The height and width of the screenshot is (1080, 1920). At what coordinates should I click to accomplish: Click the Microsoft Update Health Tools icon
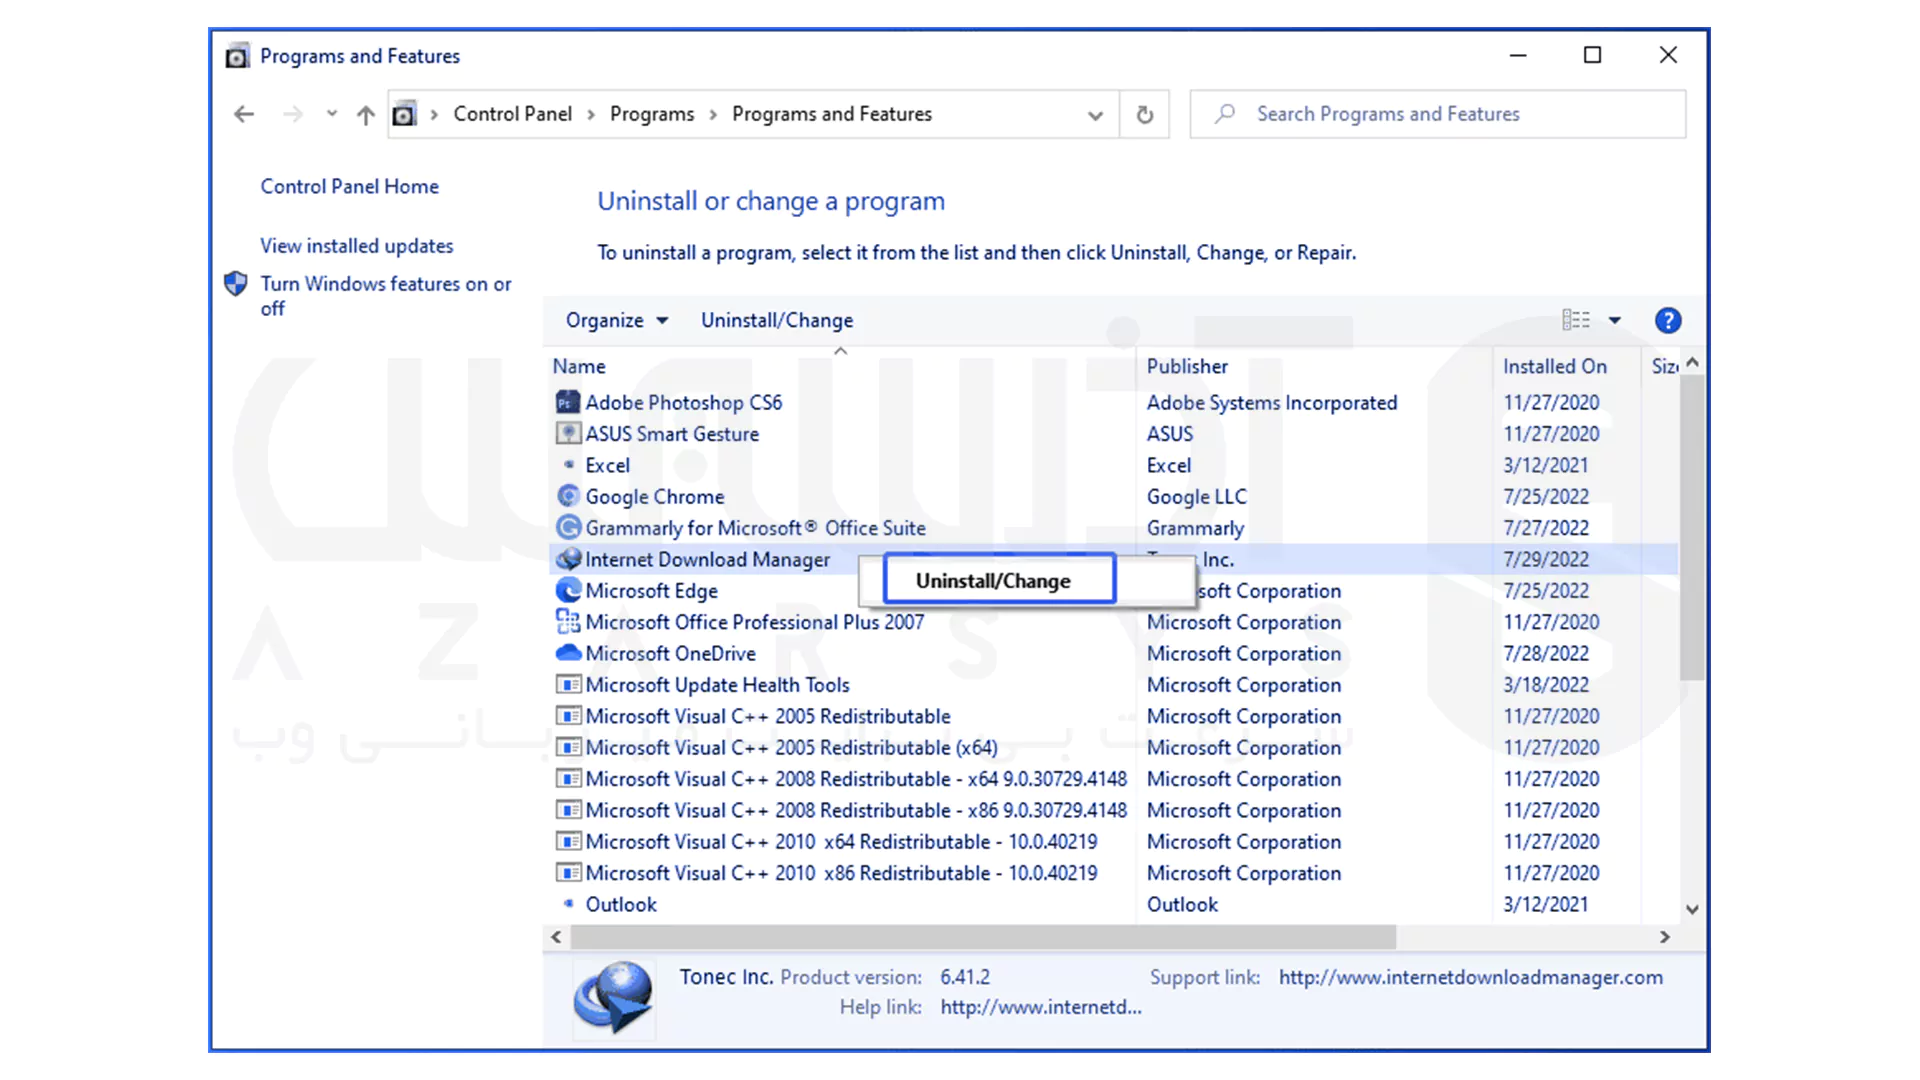[x=568, y=684]
